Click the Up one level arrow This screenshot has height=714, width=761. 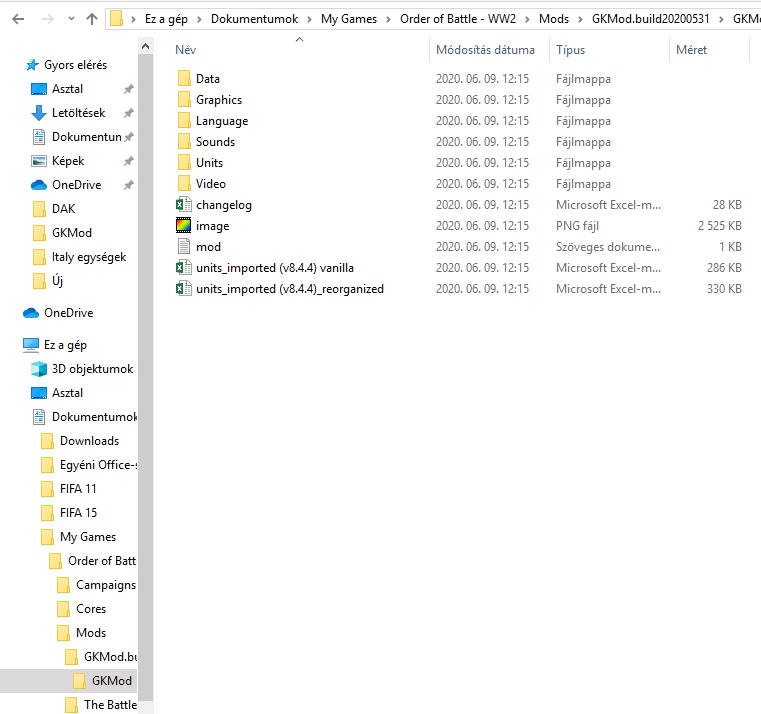pos(92,18)
